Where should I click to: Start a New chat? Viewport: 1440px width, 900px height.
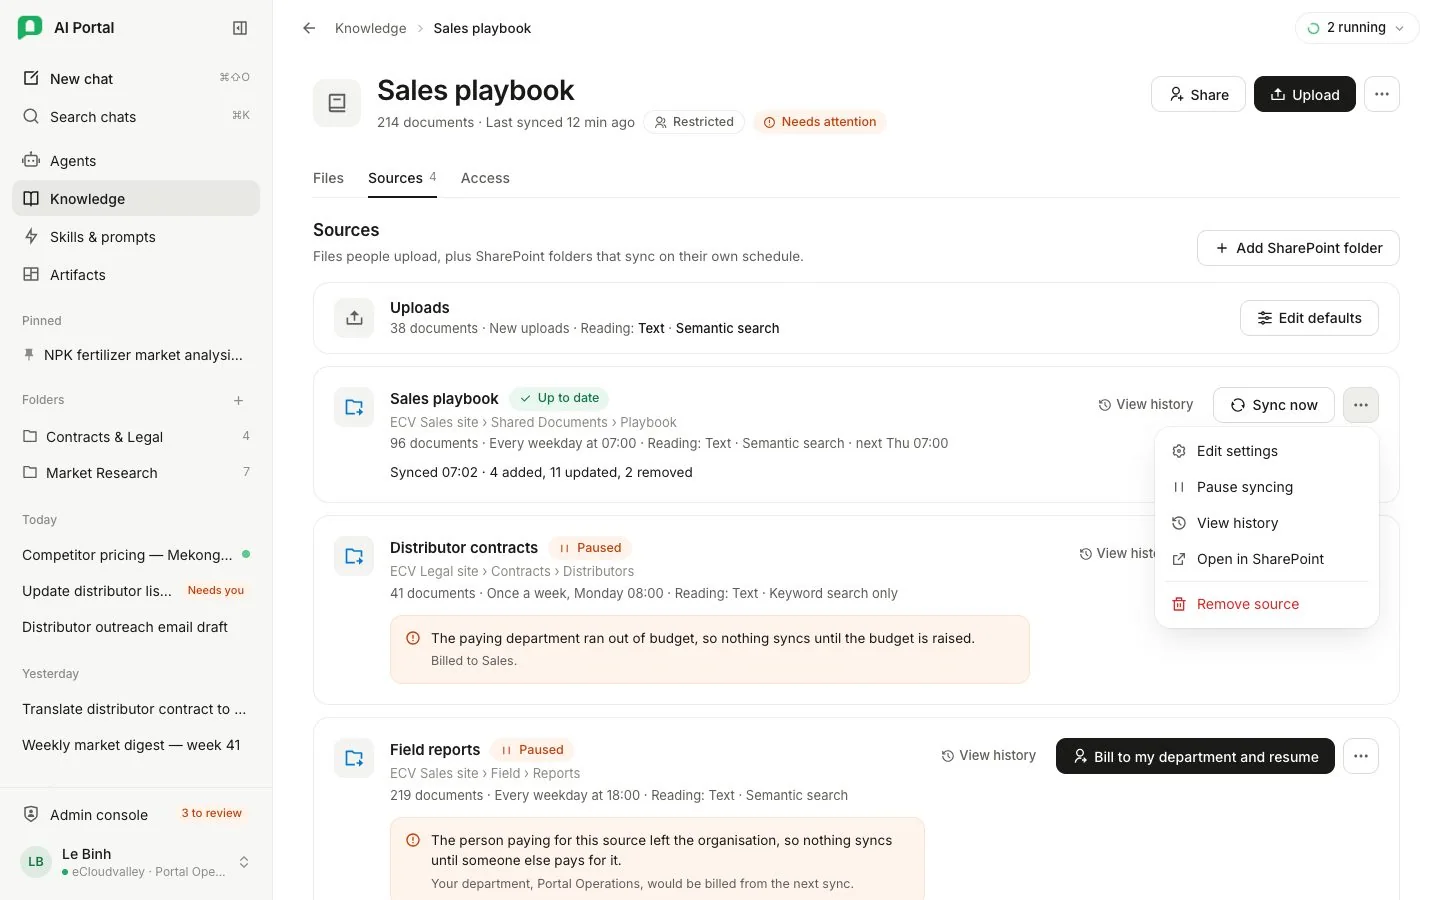coord(136,79)
